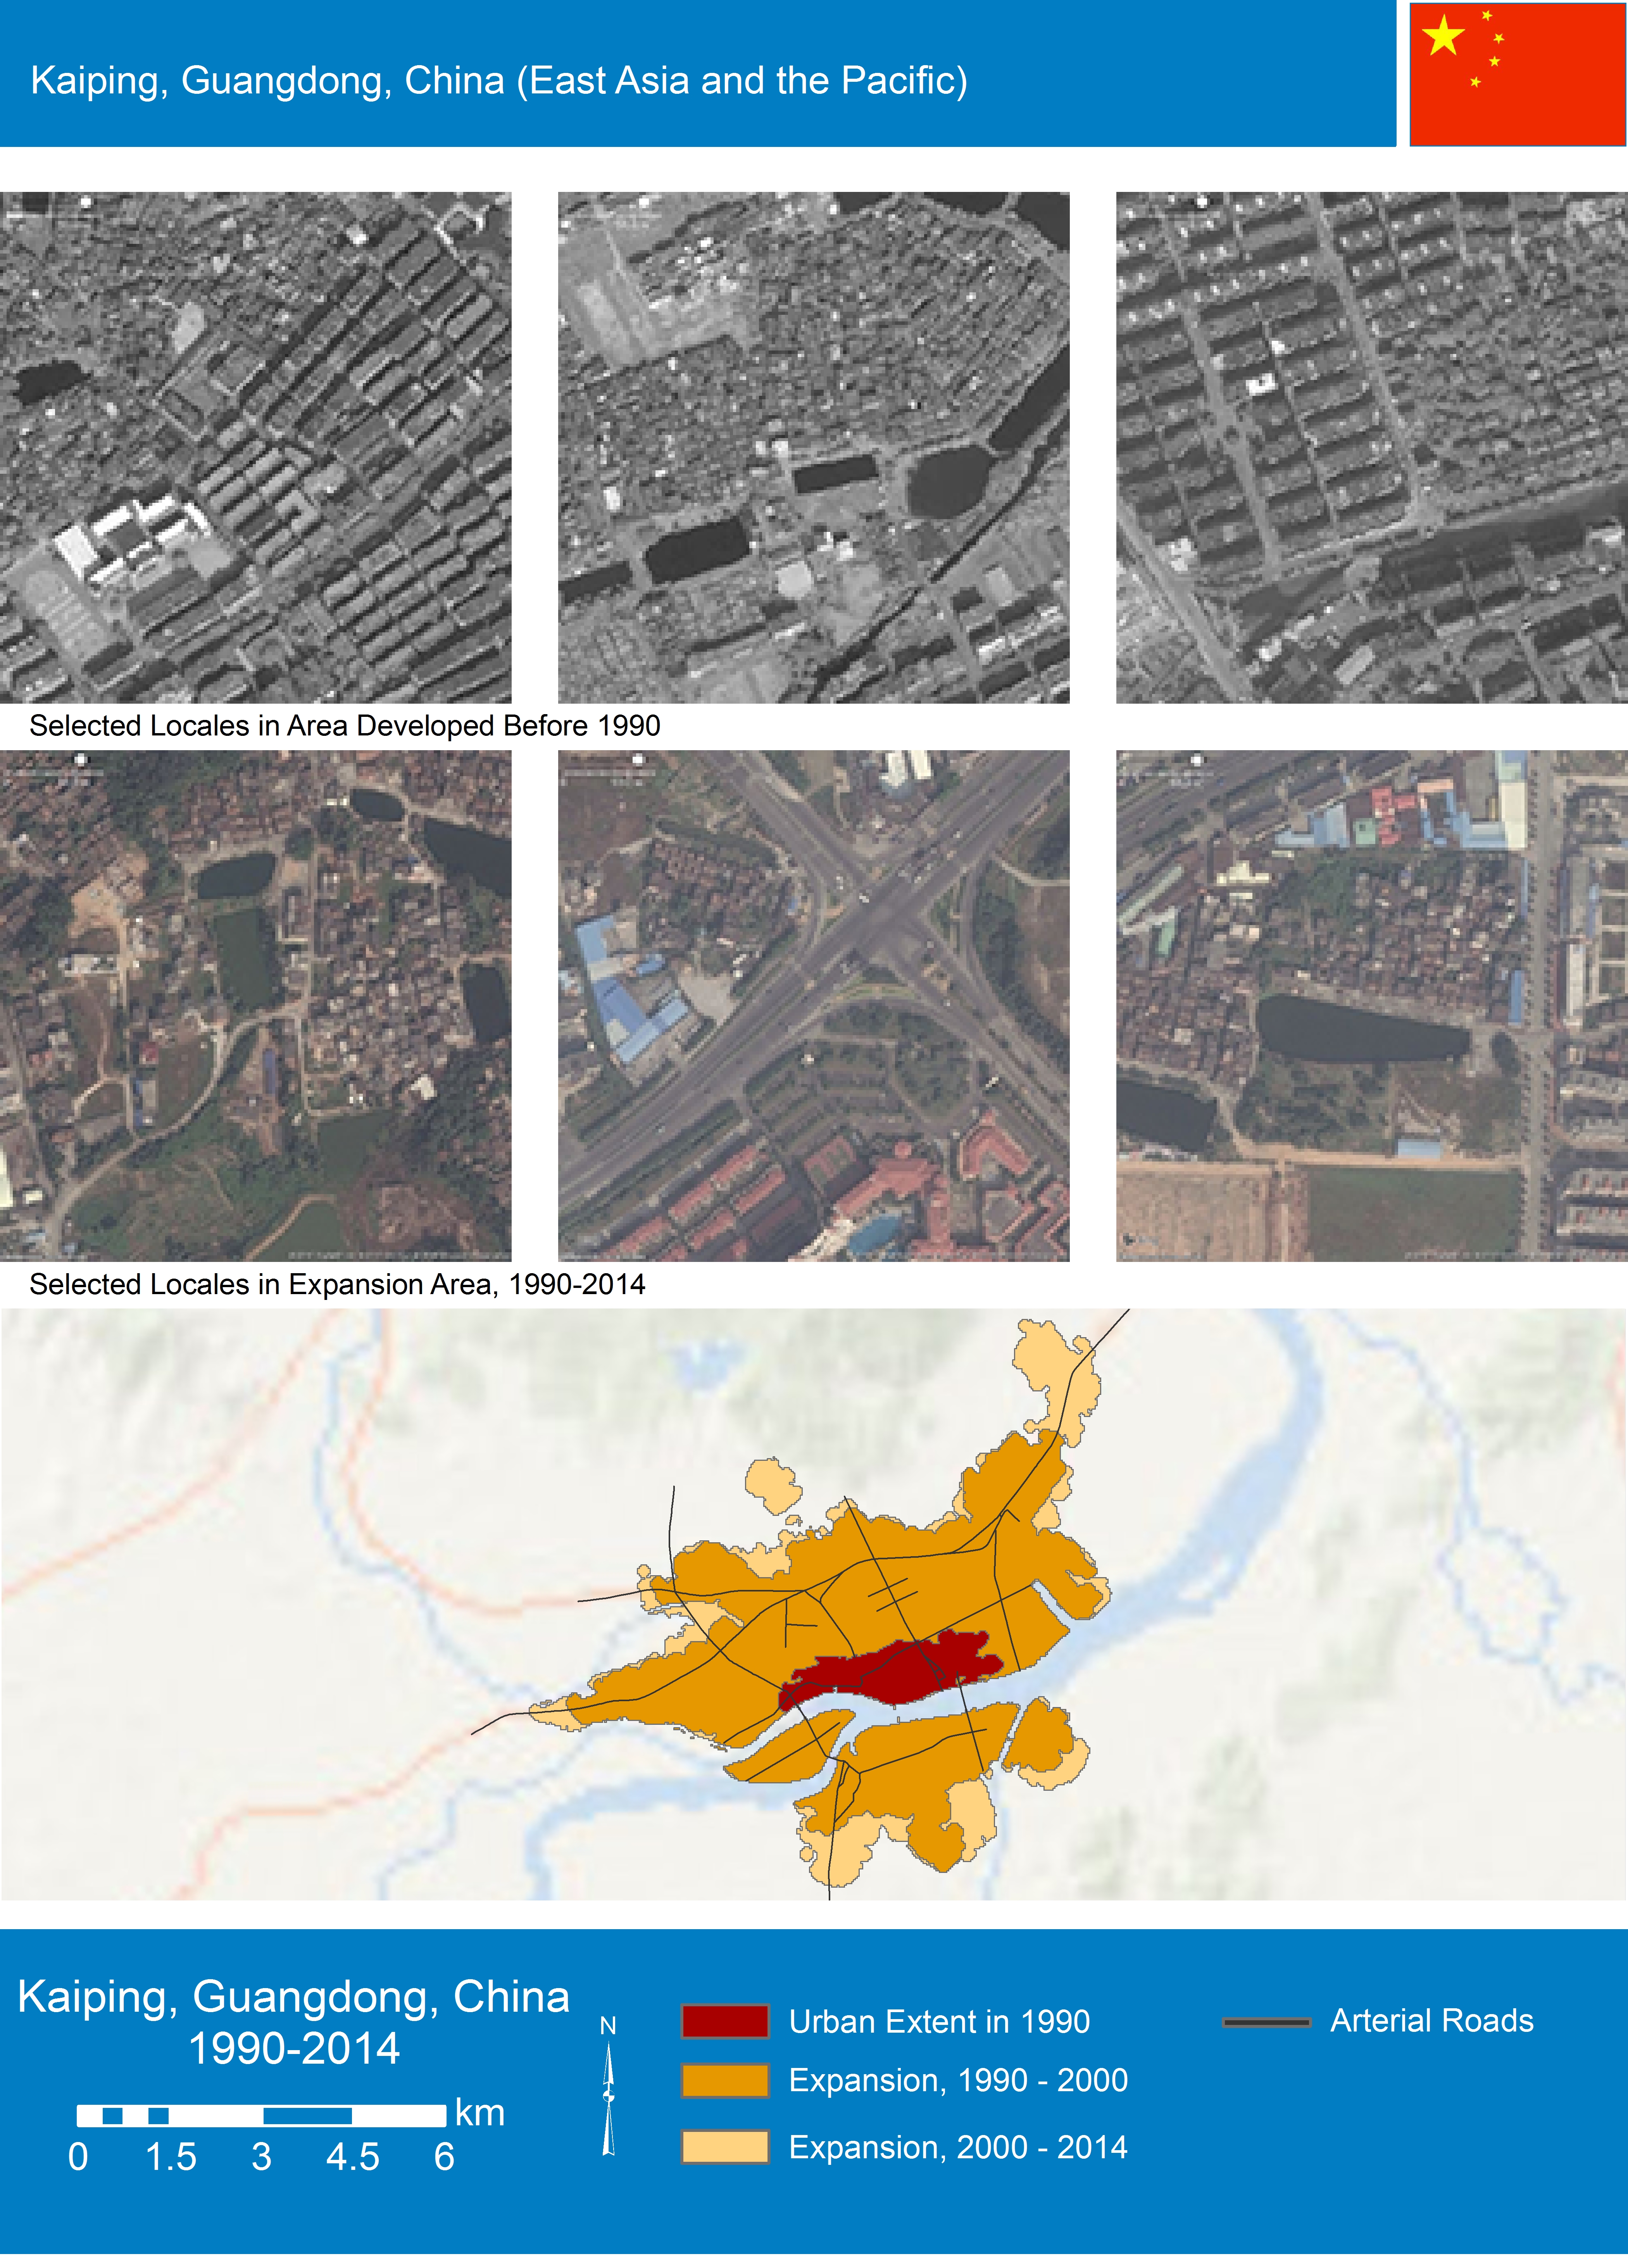Open the first color expansion area thumbnail
1628x2268 pixels.
click(x=255, y=1005)
